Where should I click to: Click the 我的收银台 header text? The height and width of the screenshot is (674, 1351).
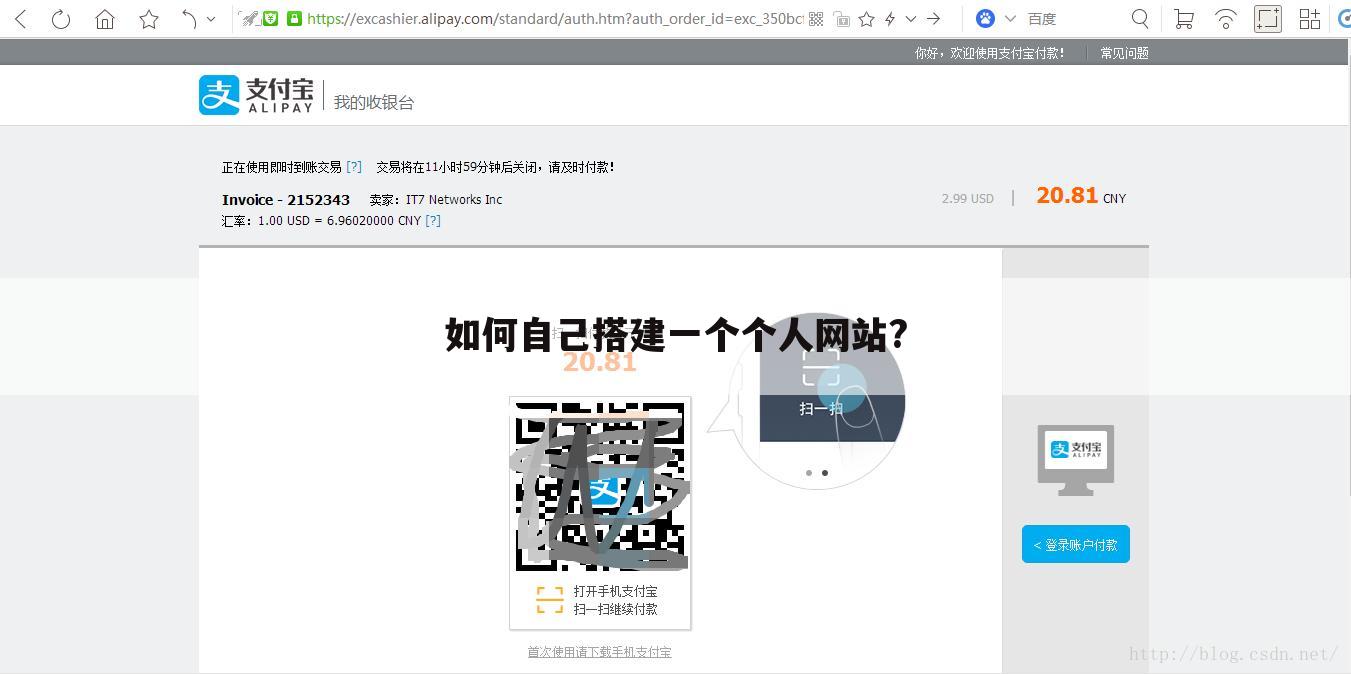(x=374, y=102)
